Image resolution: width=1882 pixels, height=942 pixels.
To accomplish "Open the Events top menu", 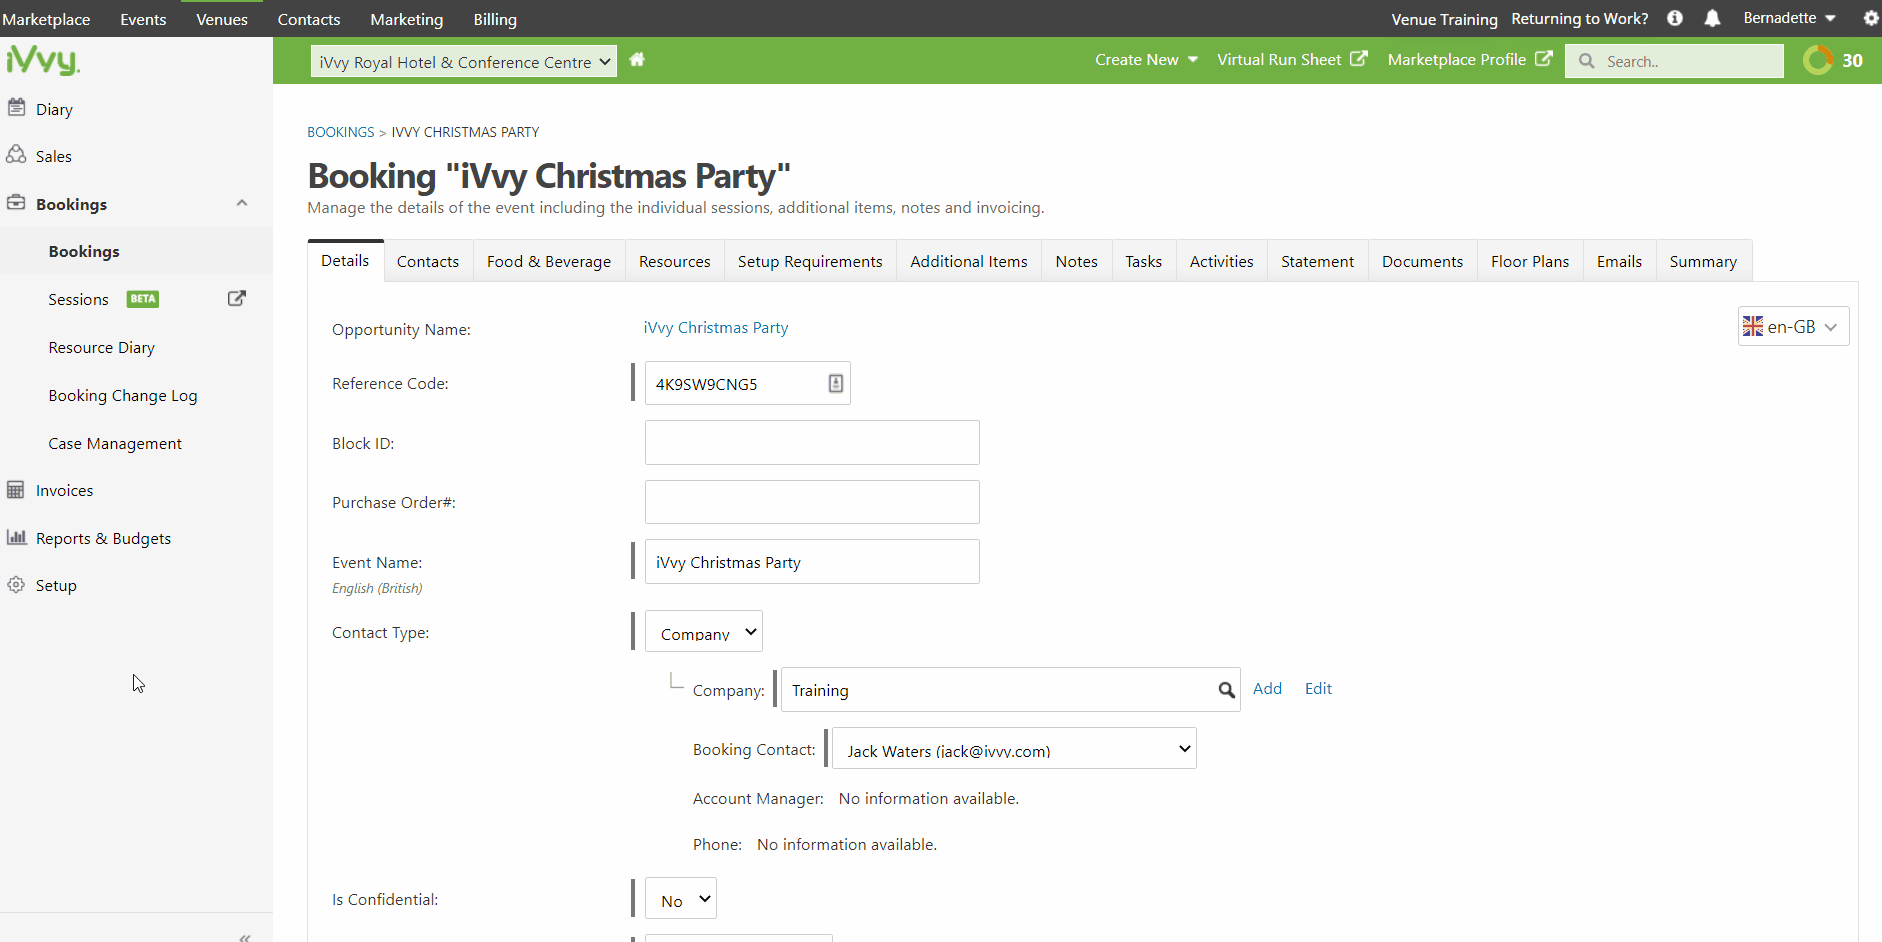I will point(143,19).
